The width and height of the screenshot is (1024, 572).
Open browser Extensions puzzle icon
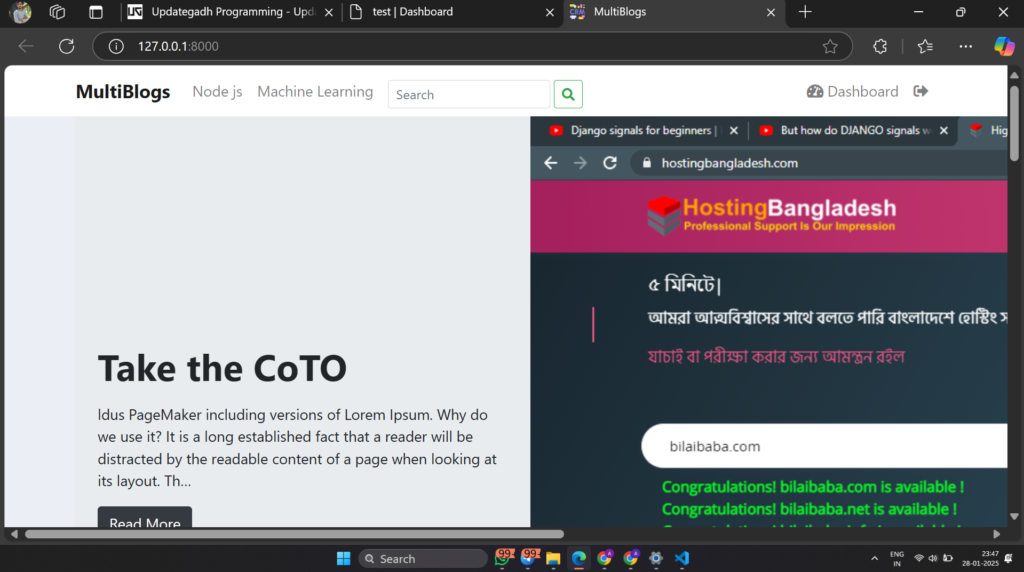click(880, 46)
